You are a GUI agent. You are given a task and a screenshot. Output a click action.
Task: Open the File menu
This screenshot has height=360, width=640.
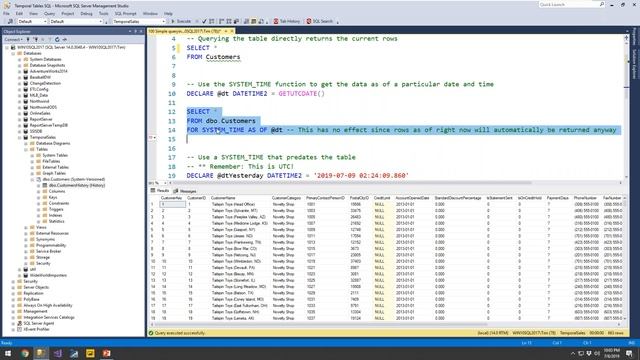pyautogui.click(x=7, y=13)
